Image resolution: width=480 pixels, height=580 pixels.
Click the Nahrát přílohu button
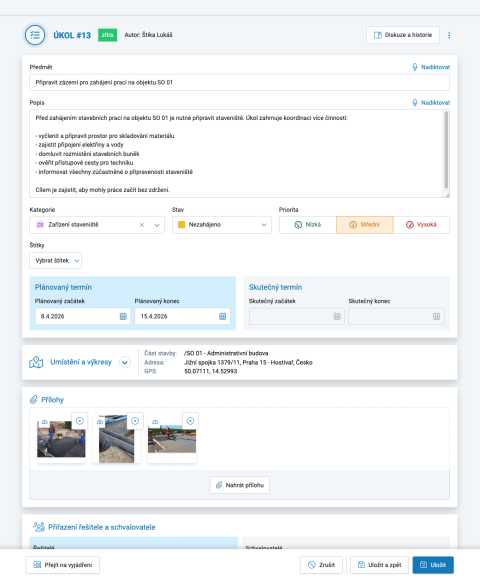[x=240, y=485]
